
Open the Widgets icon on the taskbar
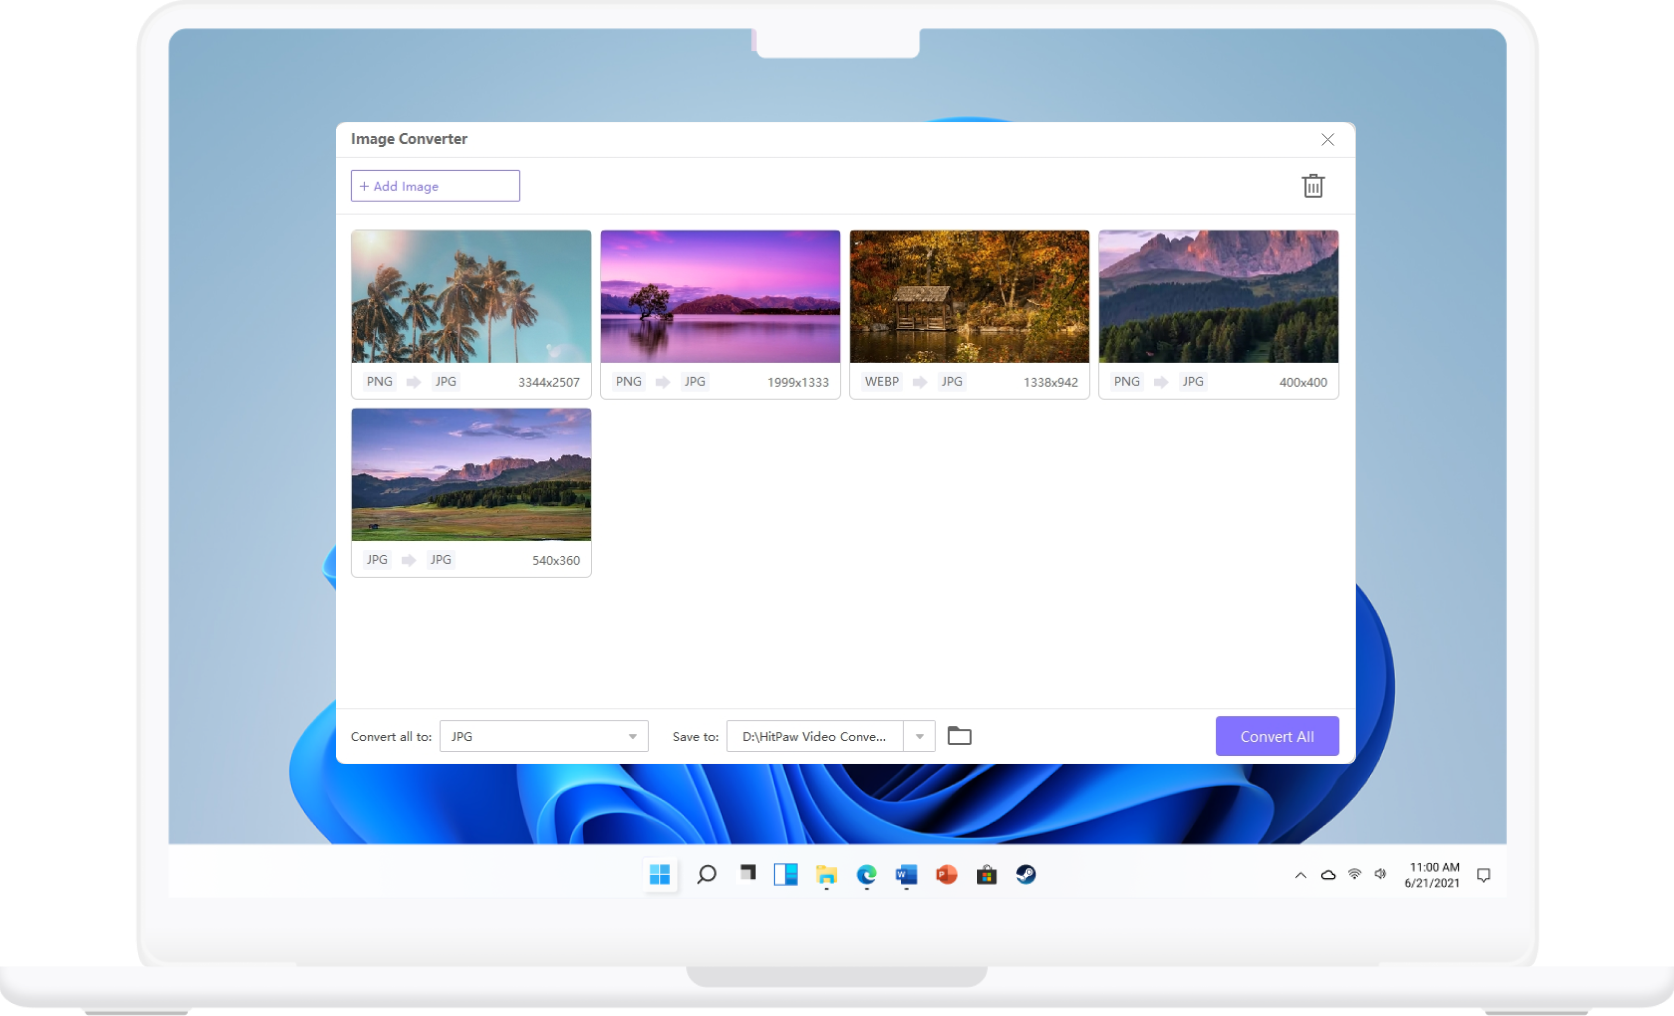click(786, 875)
